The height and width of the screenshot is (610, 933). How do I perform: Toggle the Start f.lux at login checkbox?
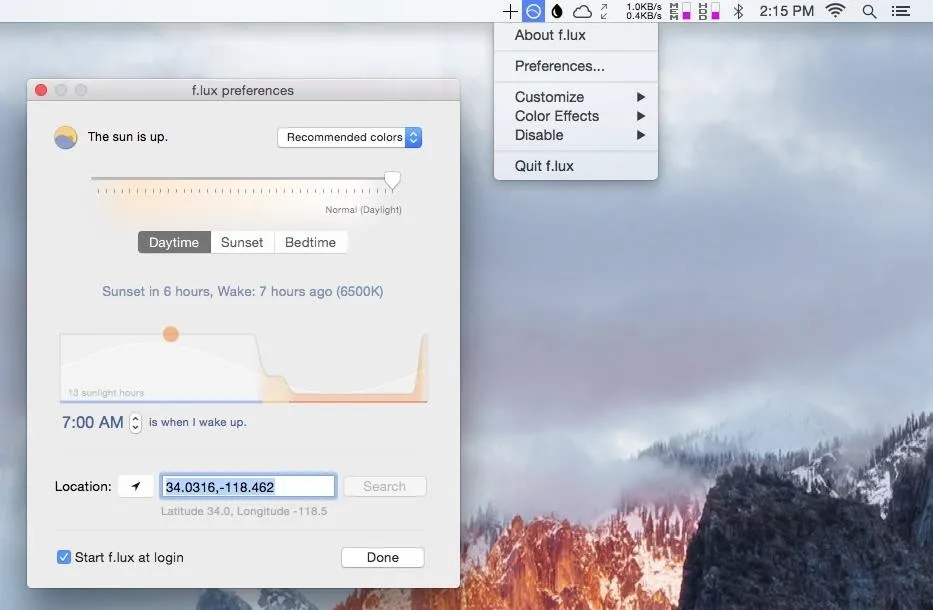coord(64,557)
